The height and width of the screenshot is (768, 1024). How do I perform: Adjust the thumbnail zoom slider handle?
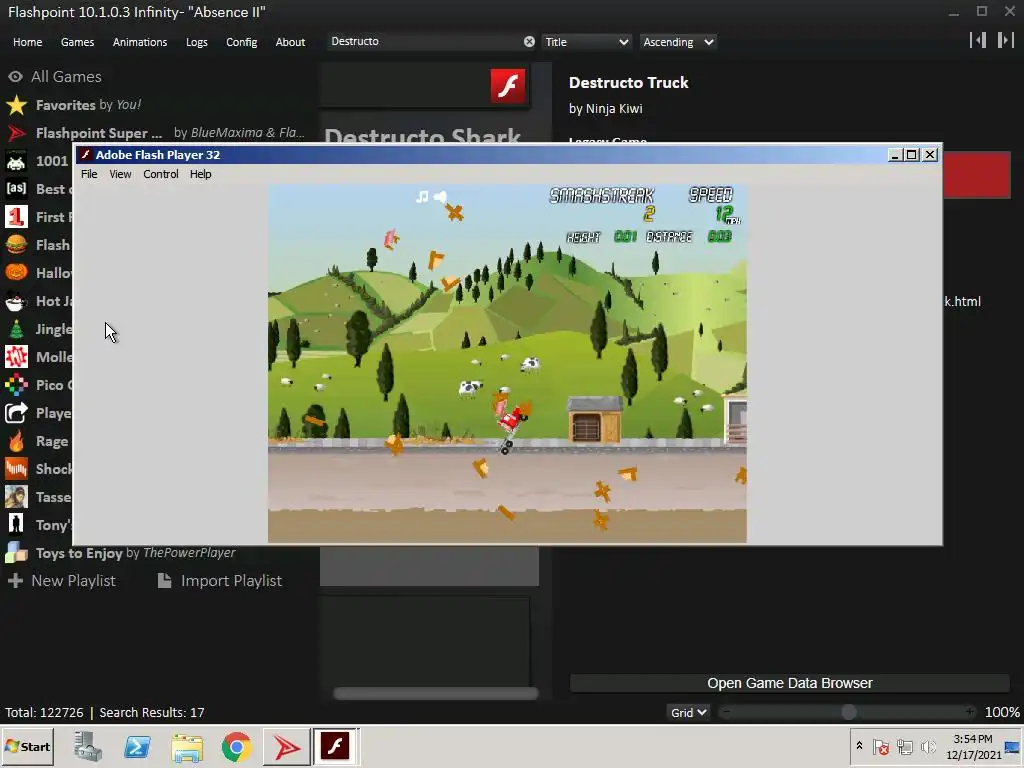tap(848, 712)
